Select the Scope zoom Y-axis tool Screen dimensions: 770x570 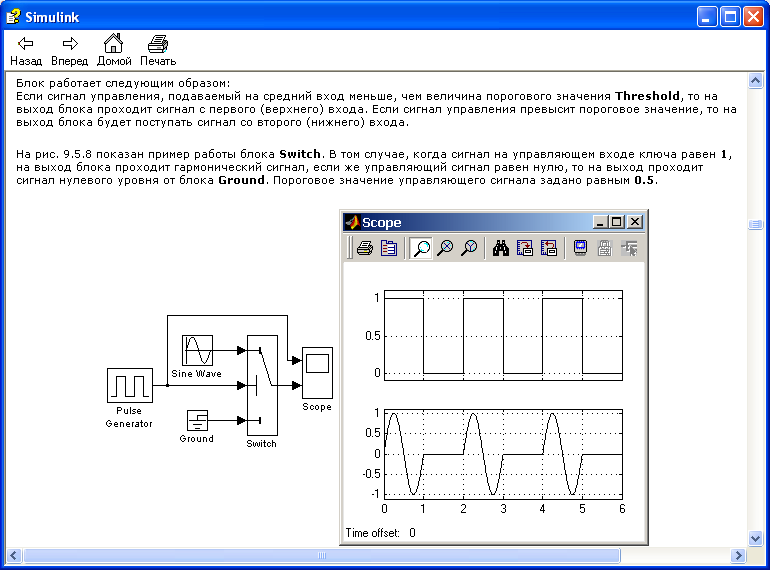click(x=469, y=248)
